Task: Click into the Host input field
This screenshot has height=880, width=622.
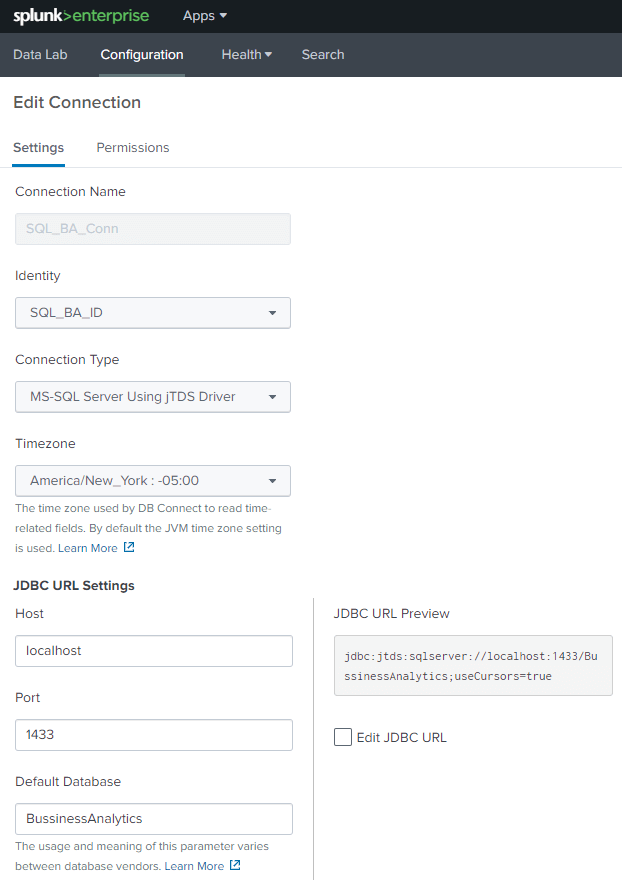Action: point(153,650)
